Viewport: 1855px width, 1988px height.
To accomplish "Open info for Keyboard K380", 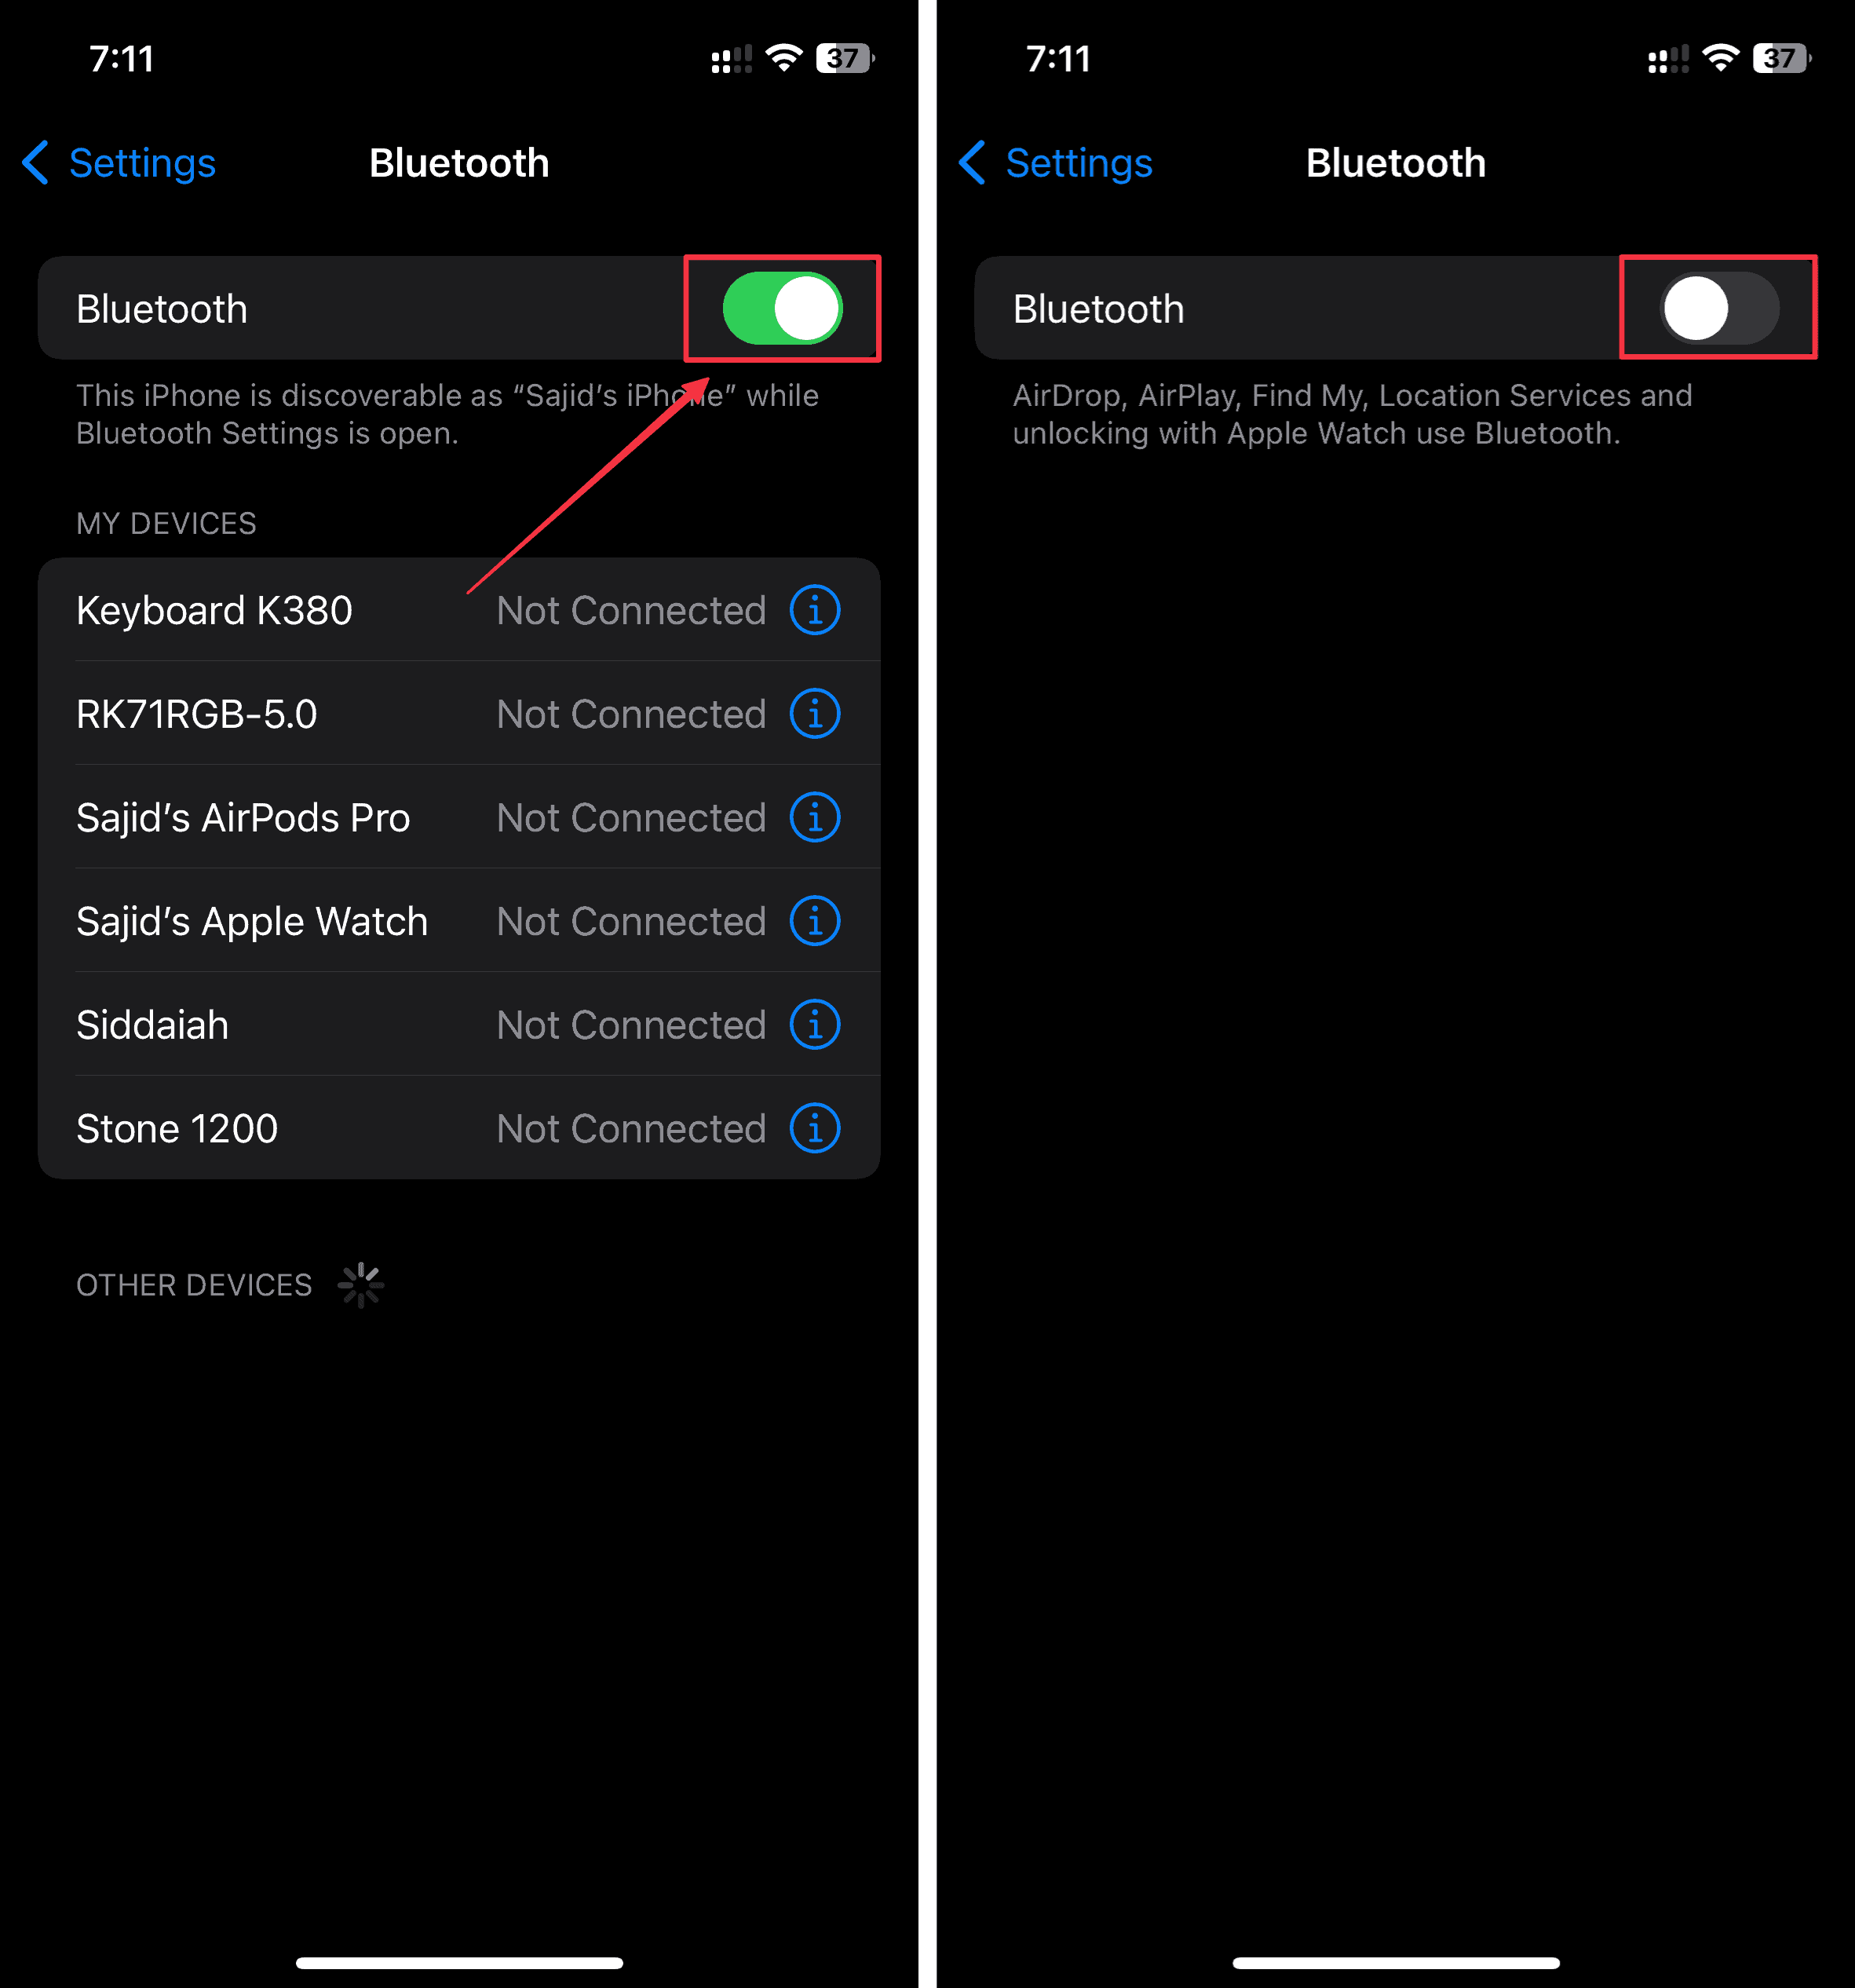I will click(x=815, y=610).
